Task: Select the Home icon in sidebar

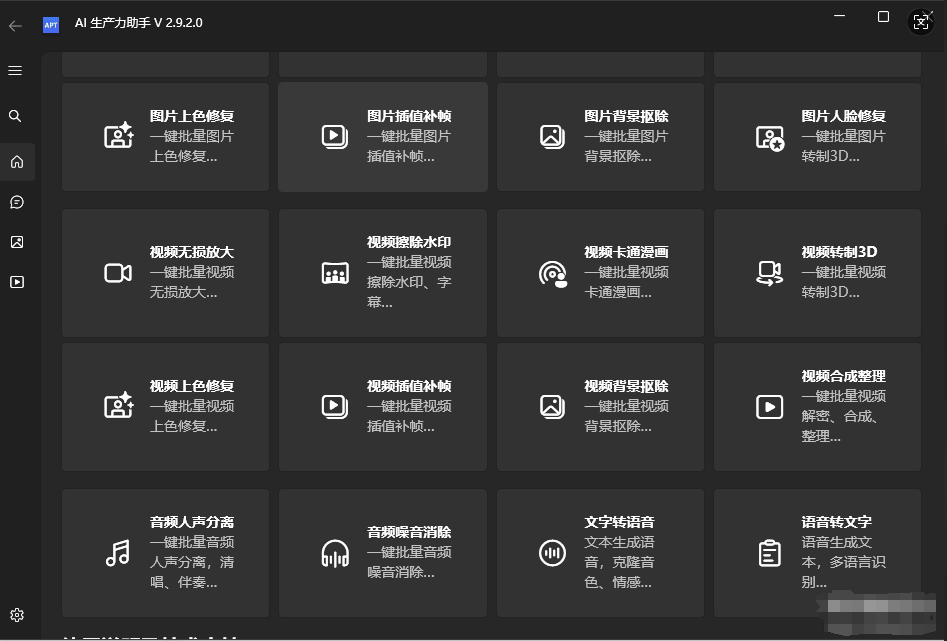Action: pyautogui.click(x=15, y=161)
